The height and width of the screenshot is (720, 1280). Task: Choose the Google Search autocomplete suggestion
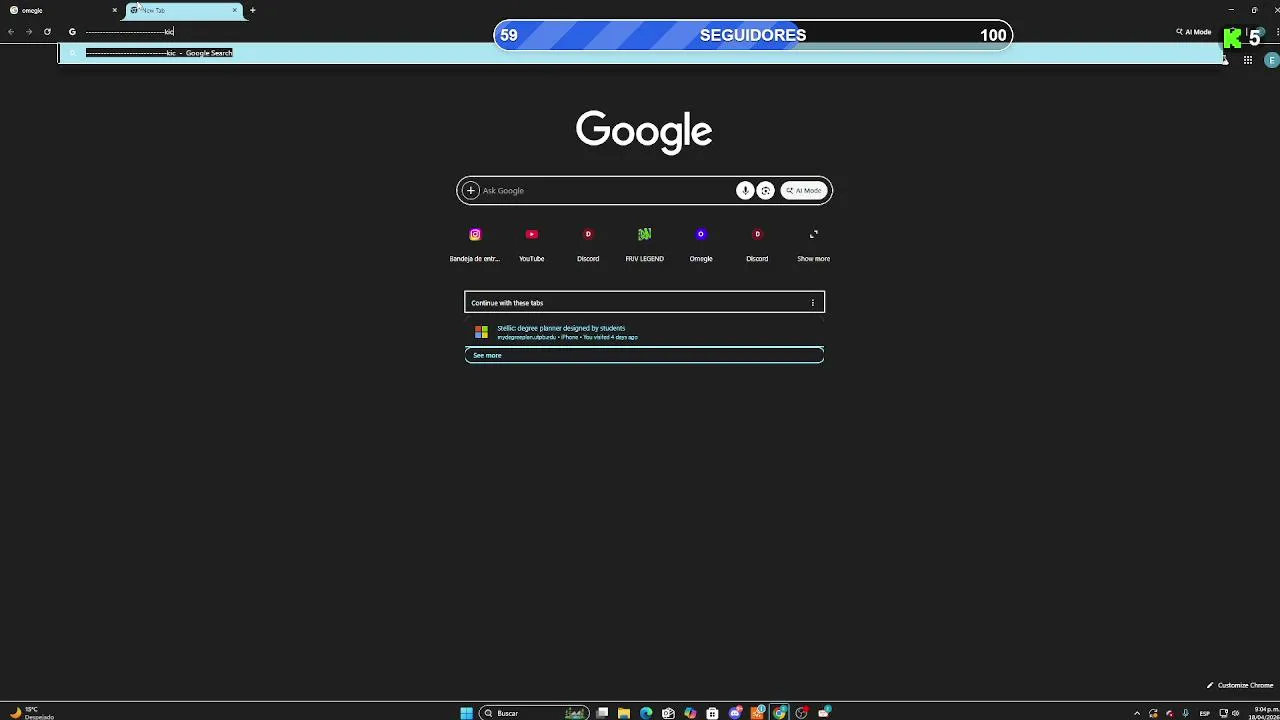pos(641,53)
